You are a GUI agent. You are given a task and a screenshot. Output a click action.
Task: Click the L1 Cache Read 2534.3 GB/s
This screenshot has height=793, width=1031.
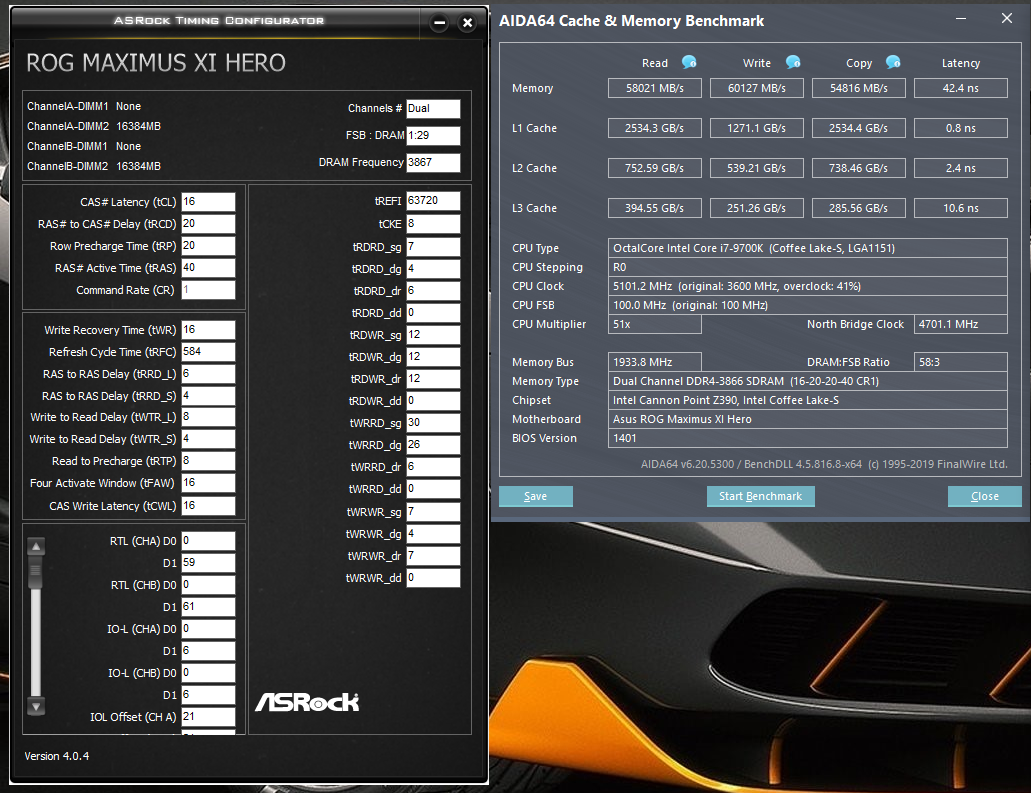point(654,128)
